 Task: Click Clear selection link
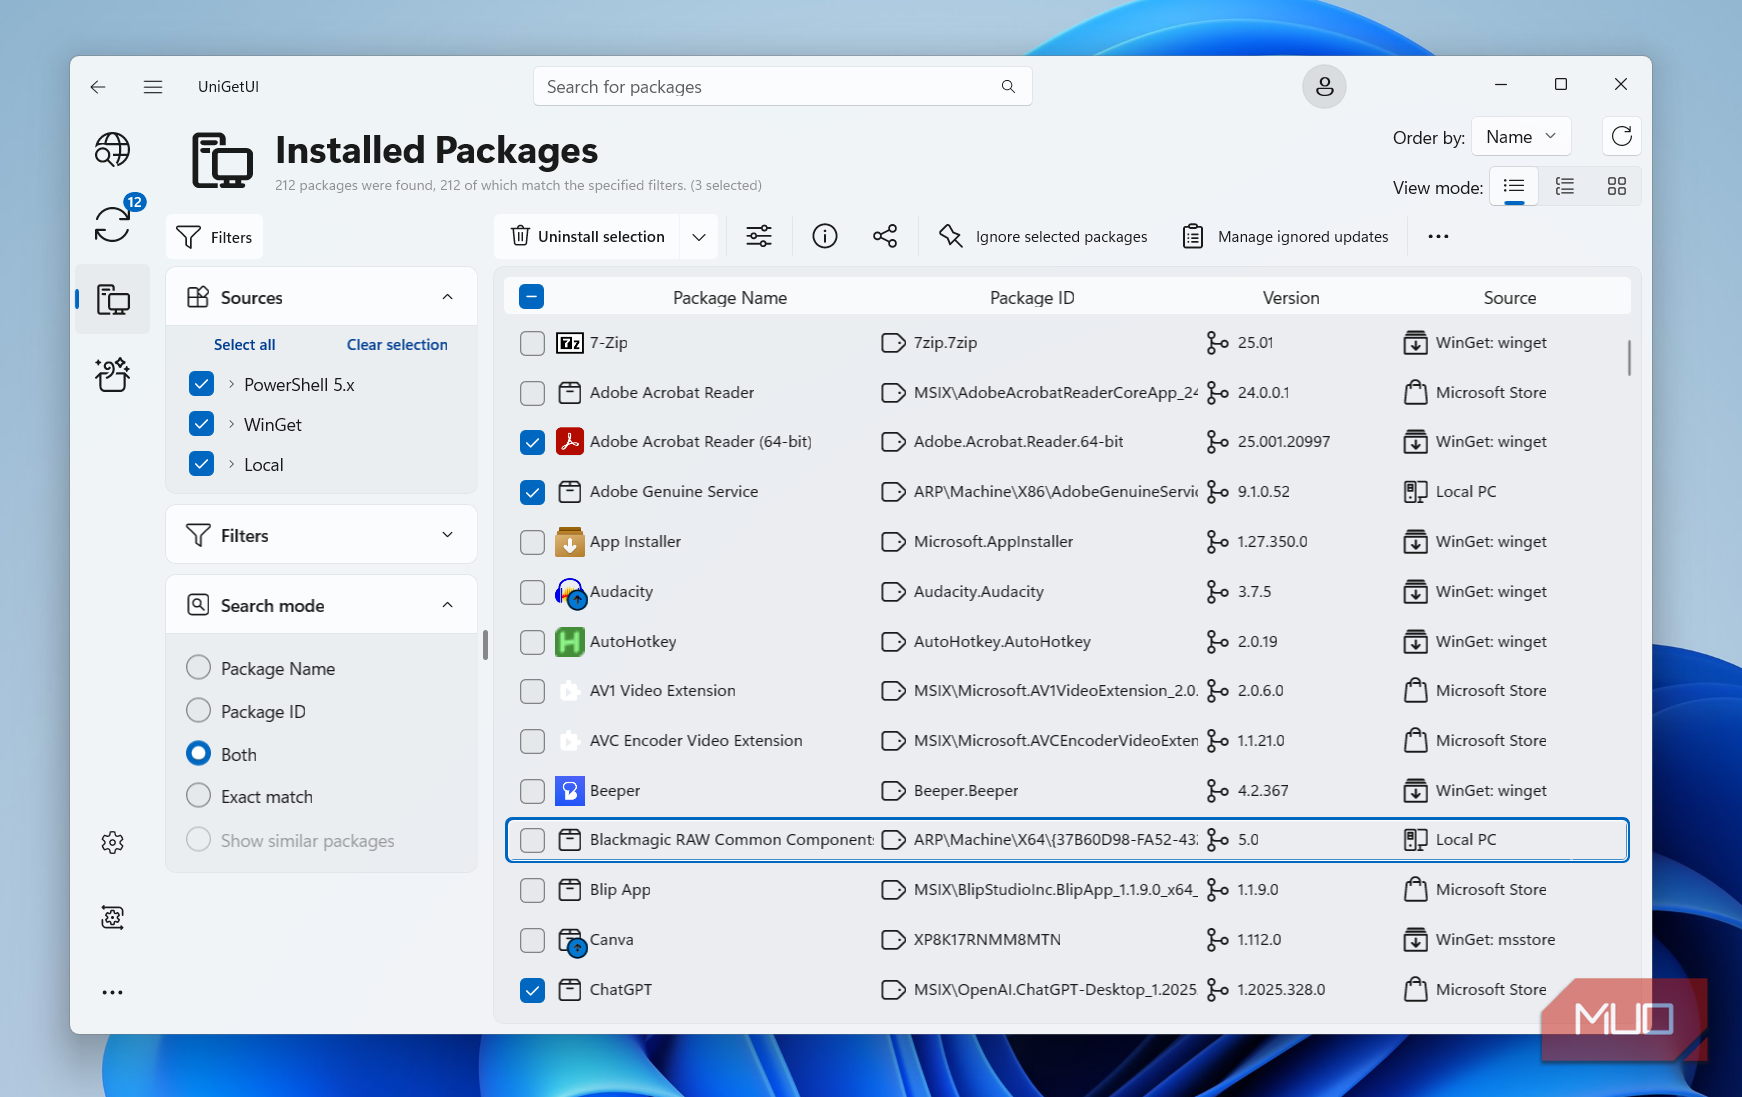click(x=397, y=344)
